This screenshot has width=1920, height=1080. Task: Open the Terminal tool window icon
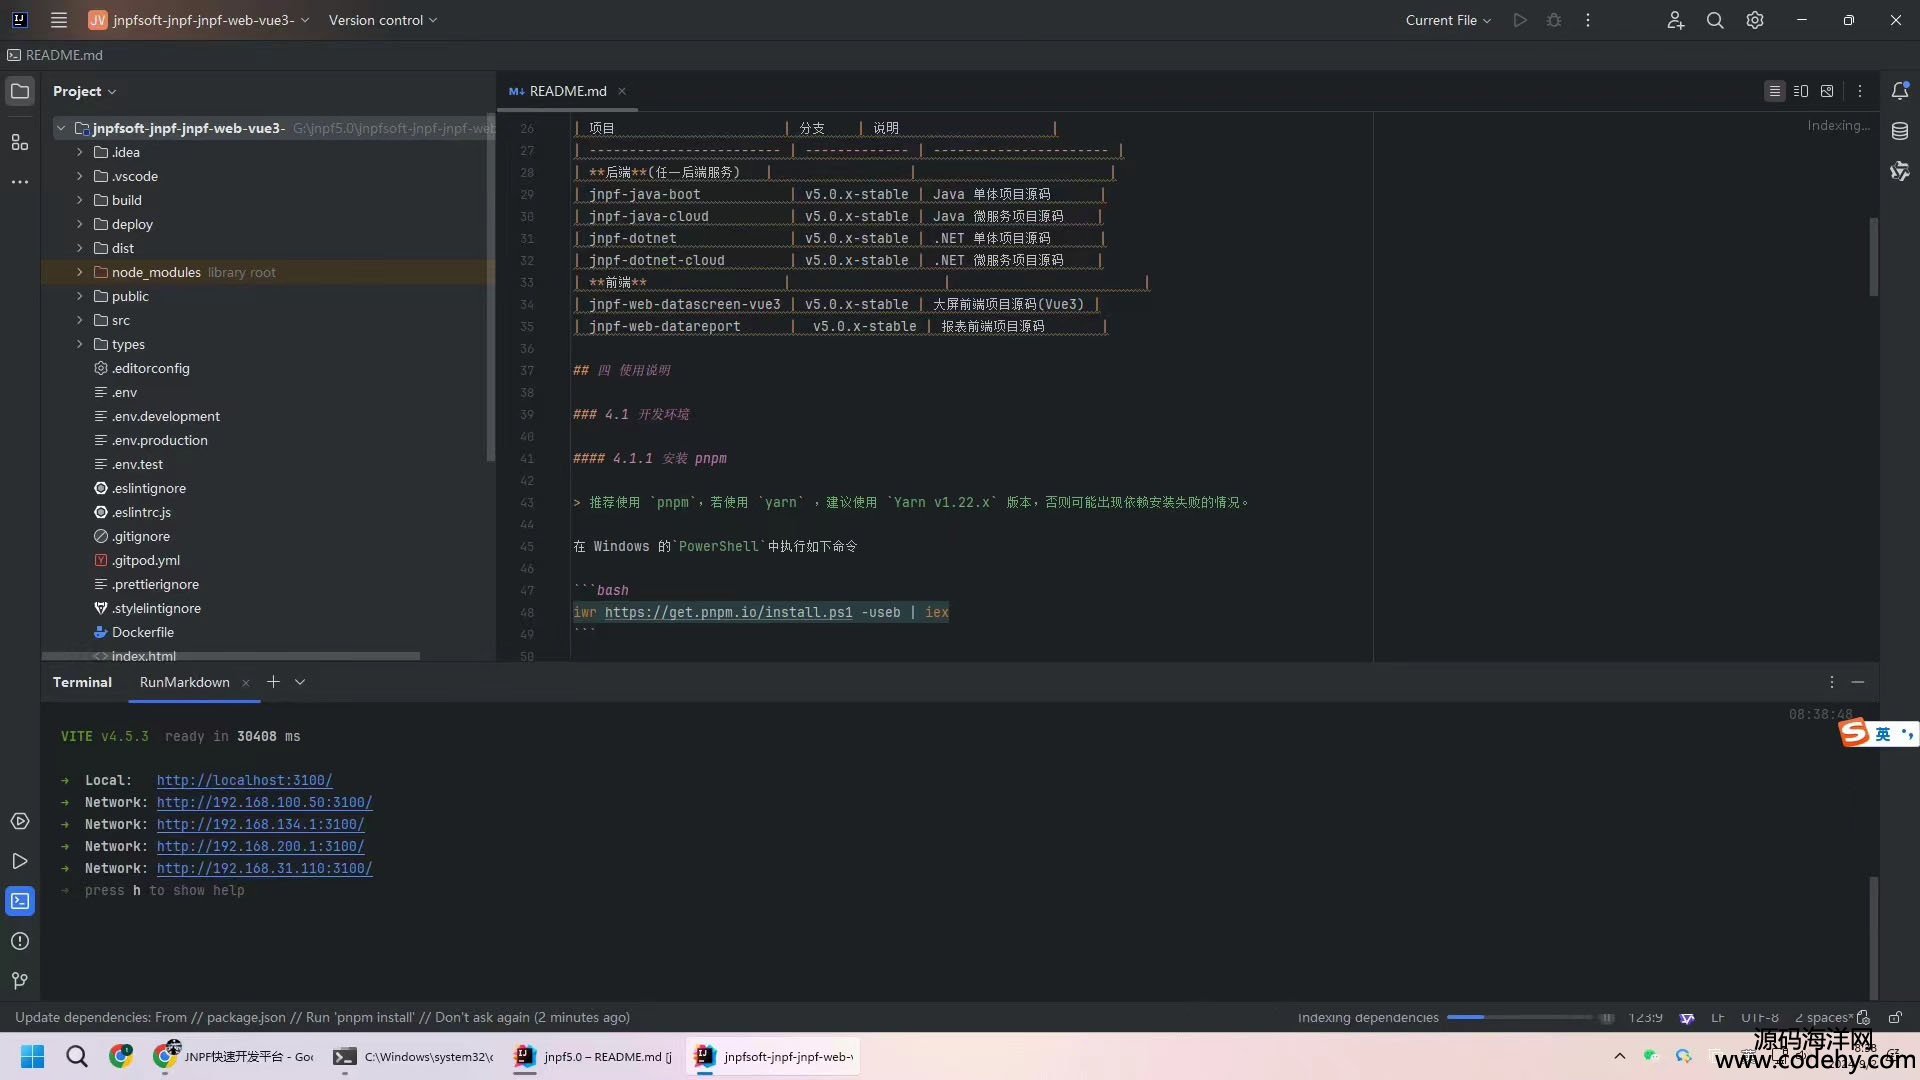click(20, 901)
